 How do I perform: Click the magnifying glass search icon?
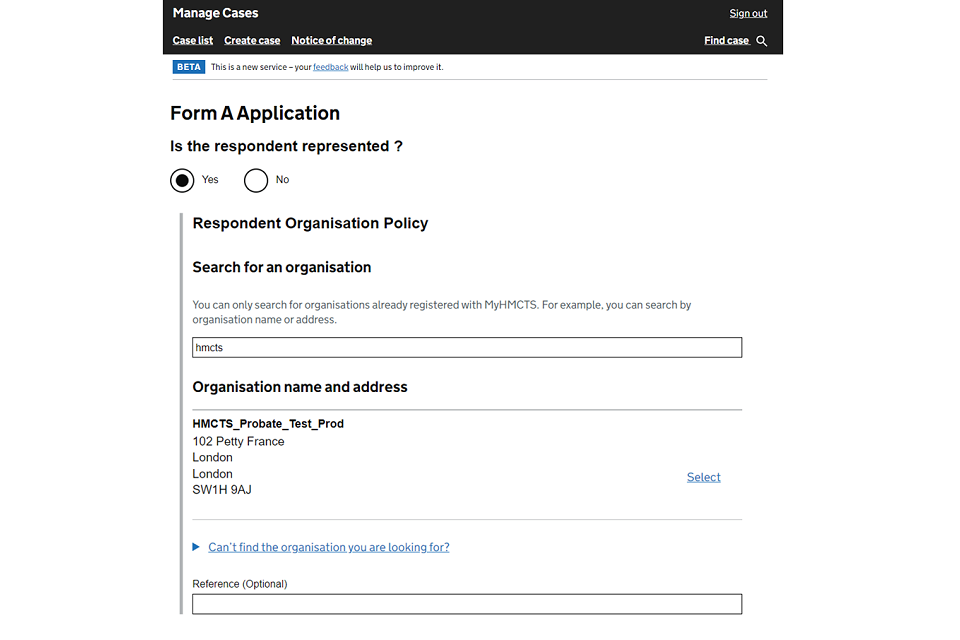coord(762,41)
